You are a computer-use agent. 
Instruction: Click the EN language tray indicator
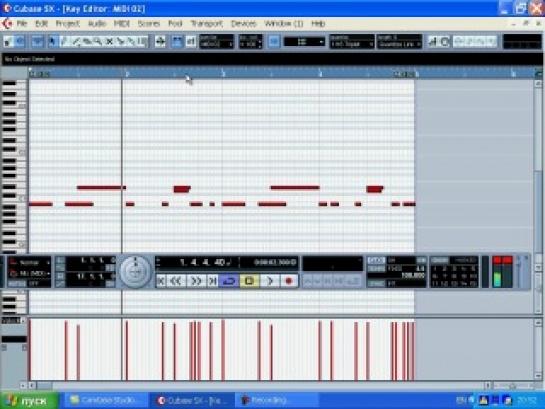461,401
